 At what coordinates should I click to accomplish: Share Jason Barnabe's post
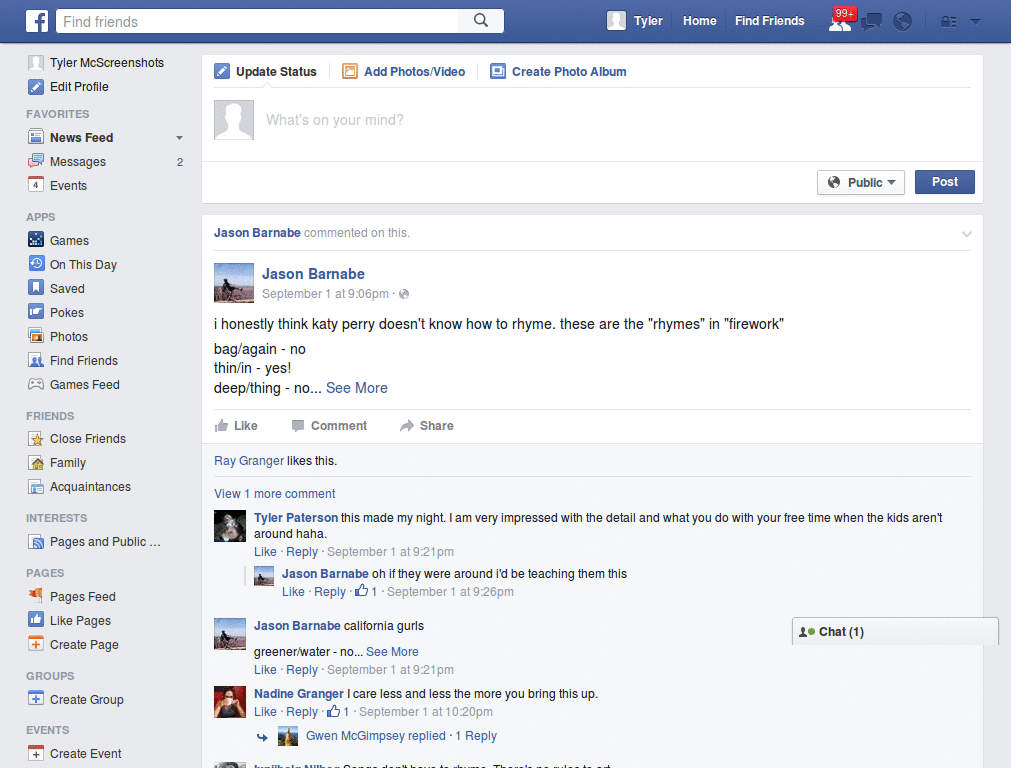pyautogui.click(x=426, y=426)
